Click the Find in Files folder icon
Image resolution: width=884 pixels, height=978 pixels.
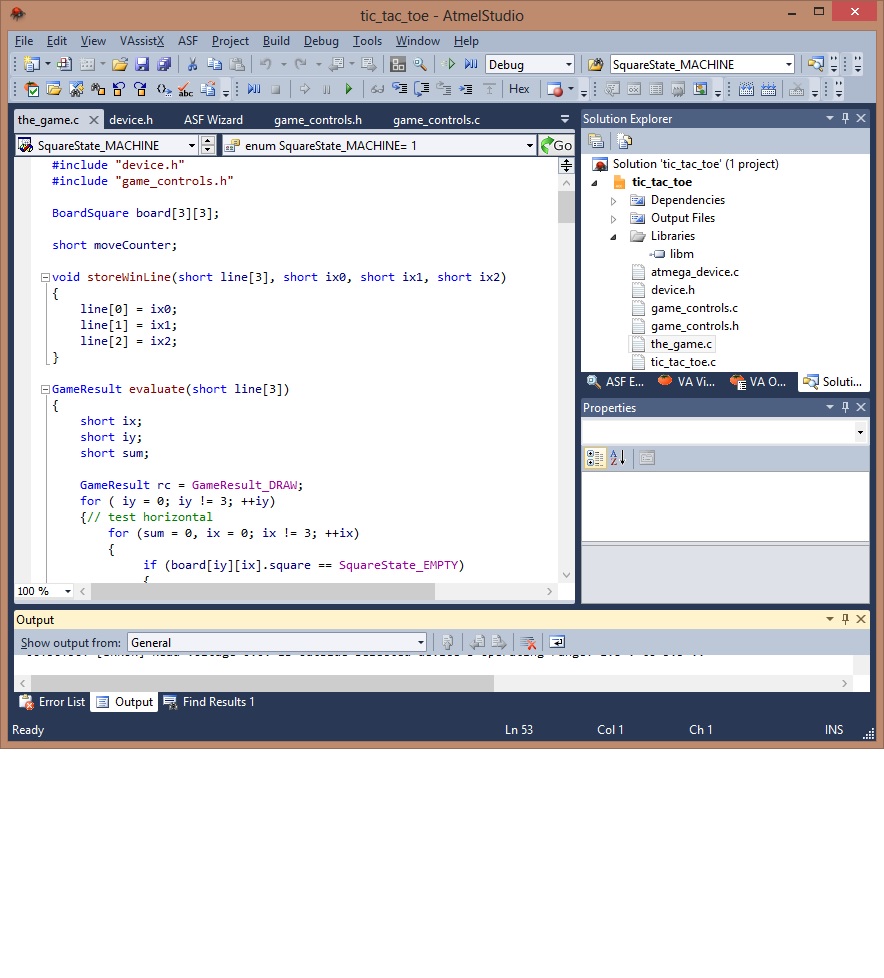pos(596,64)
